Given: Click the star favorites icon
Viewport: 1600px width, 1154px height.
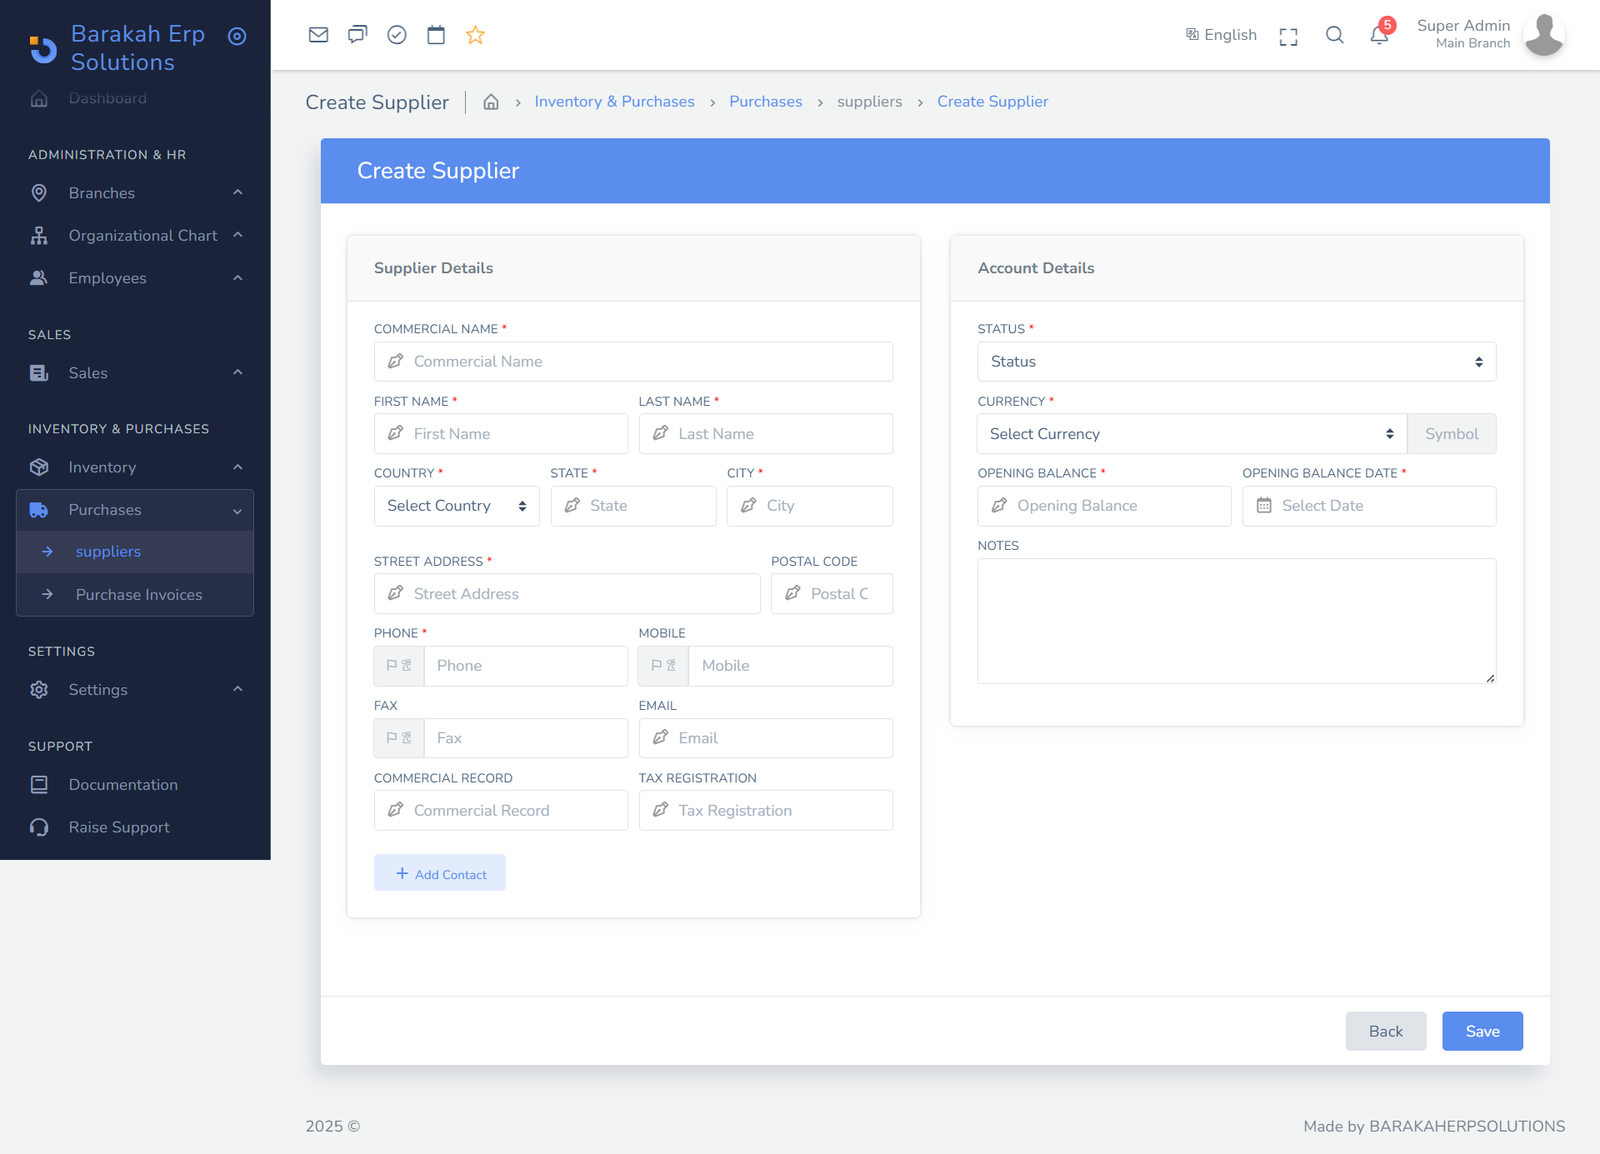Looking at the screenshot, I should (475, 35).
